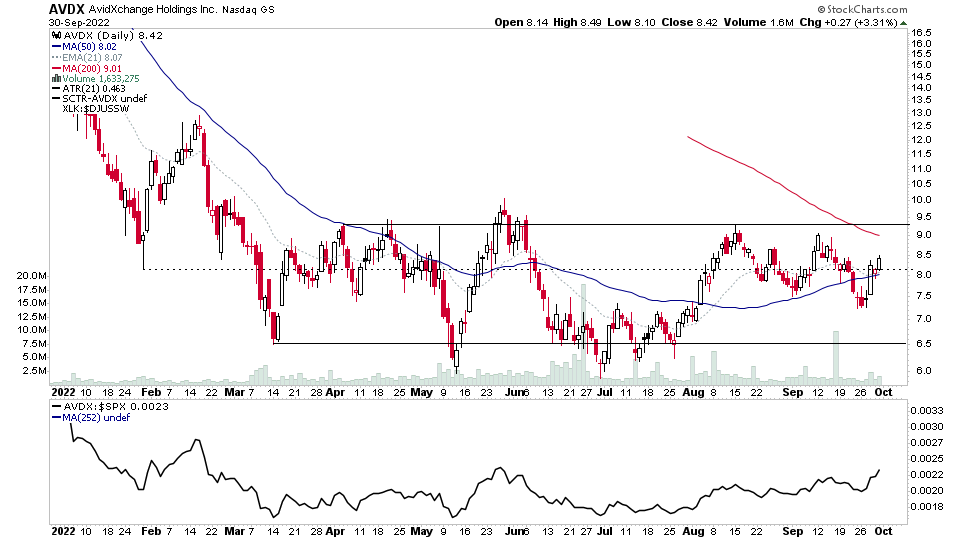Click the Open 8.14 value
Image resolution: width=960 pixels, height=540 pixels.
522,22
